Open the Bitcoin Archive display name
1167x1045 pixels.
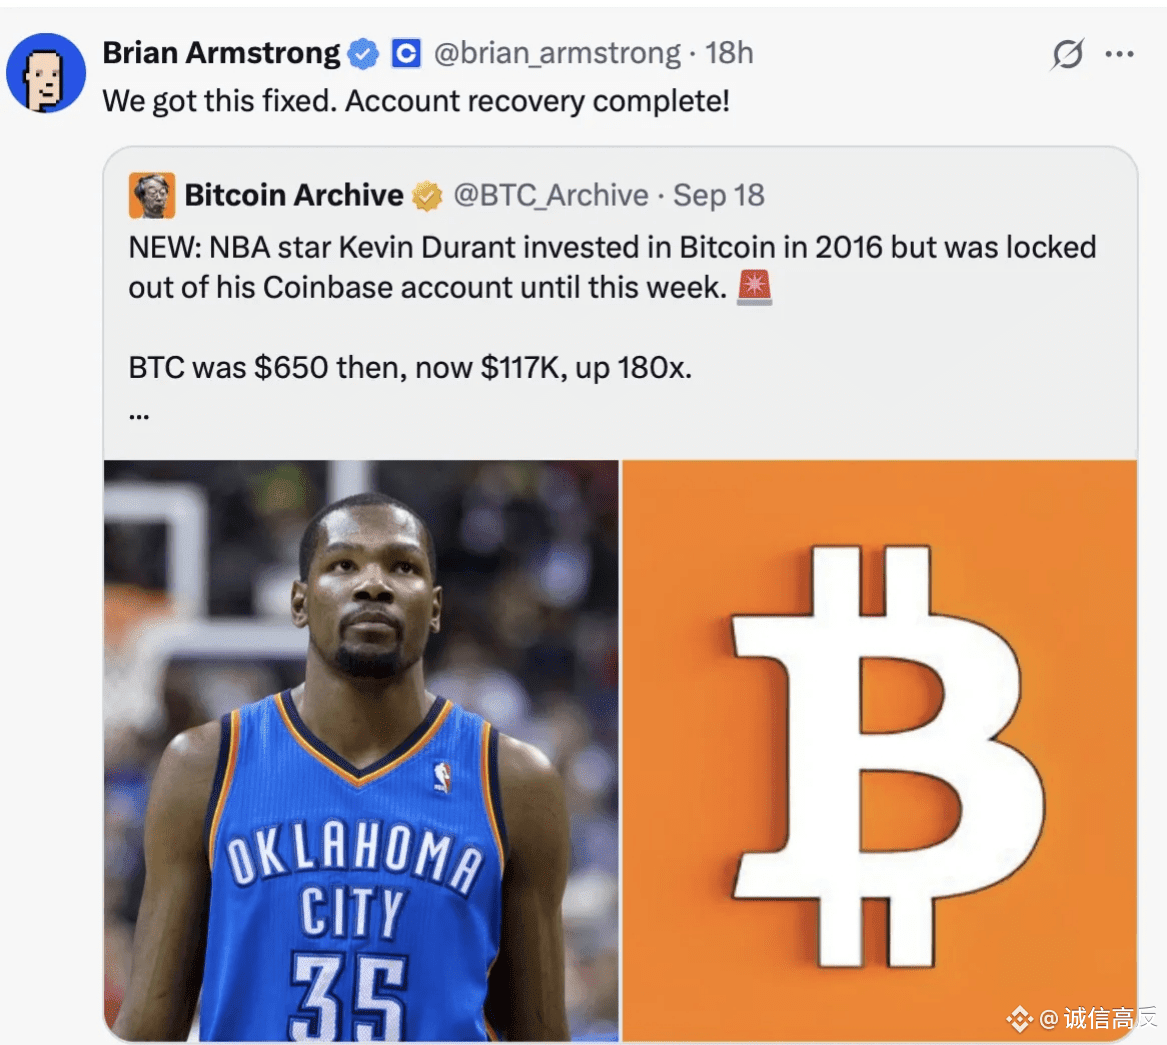[294, 195]
